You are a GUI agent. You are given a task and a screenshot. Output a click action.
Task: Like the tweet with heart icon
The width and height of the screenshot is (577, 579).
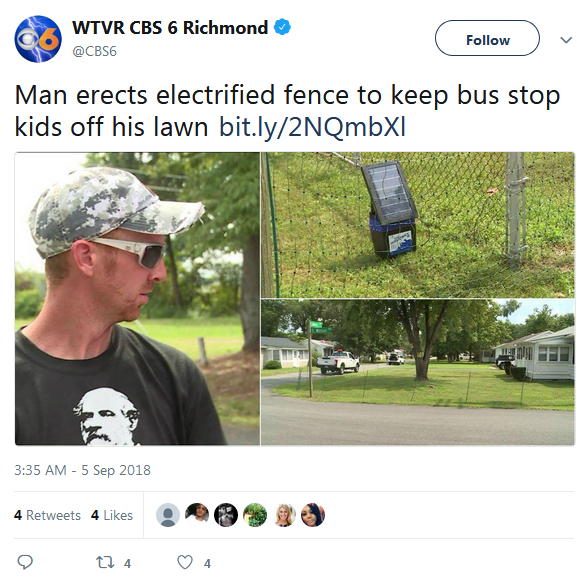(185, 562)
